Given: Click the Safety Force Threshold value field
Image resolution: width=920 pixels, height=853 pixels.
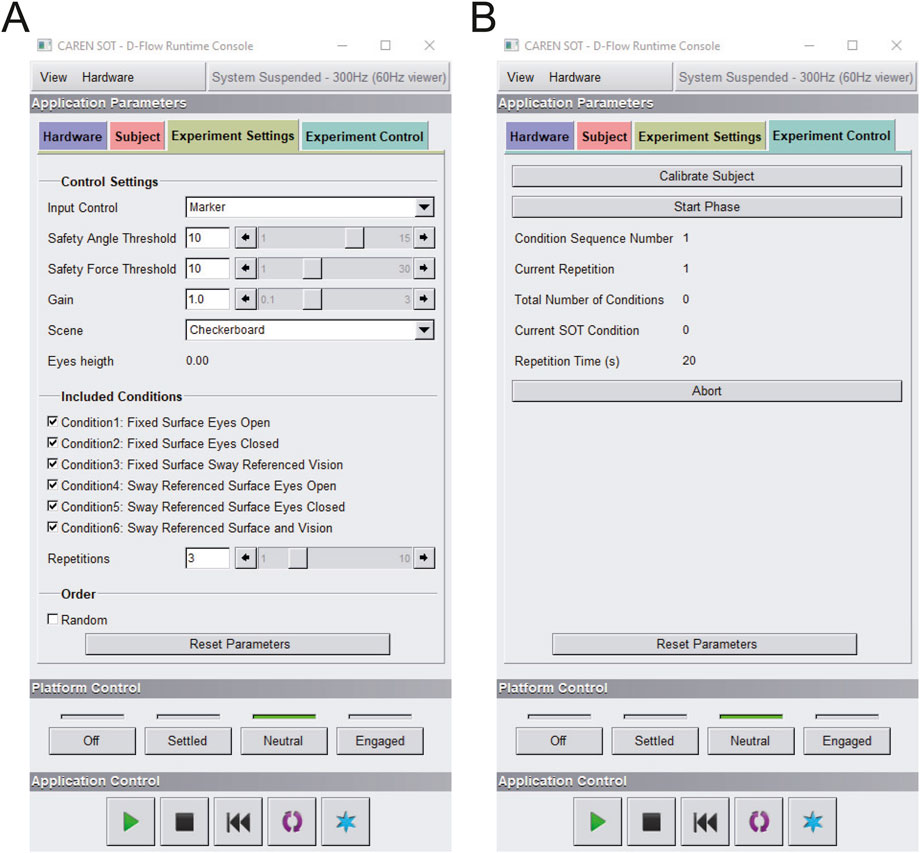Looking at the screenshot, I should 207,269.
